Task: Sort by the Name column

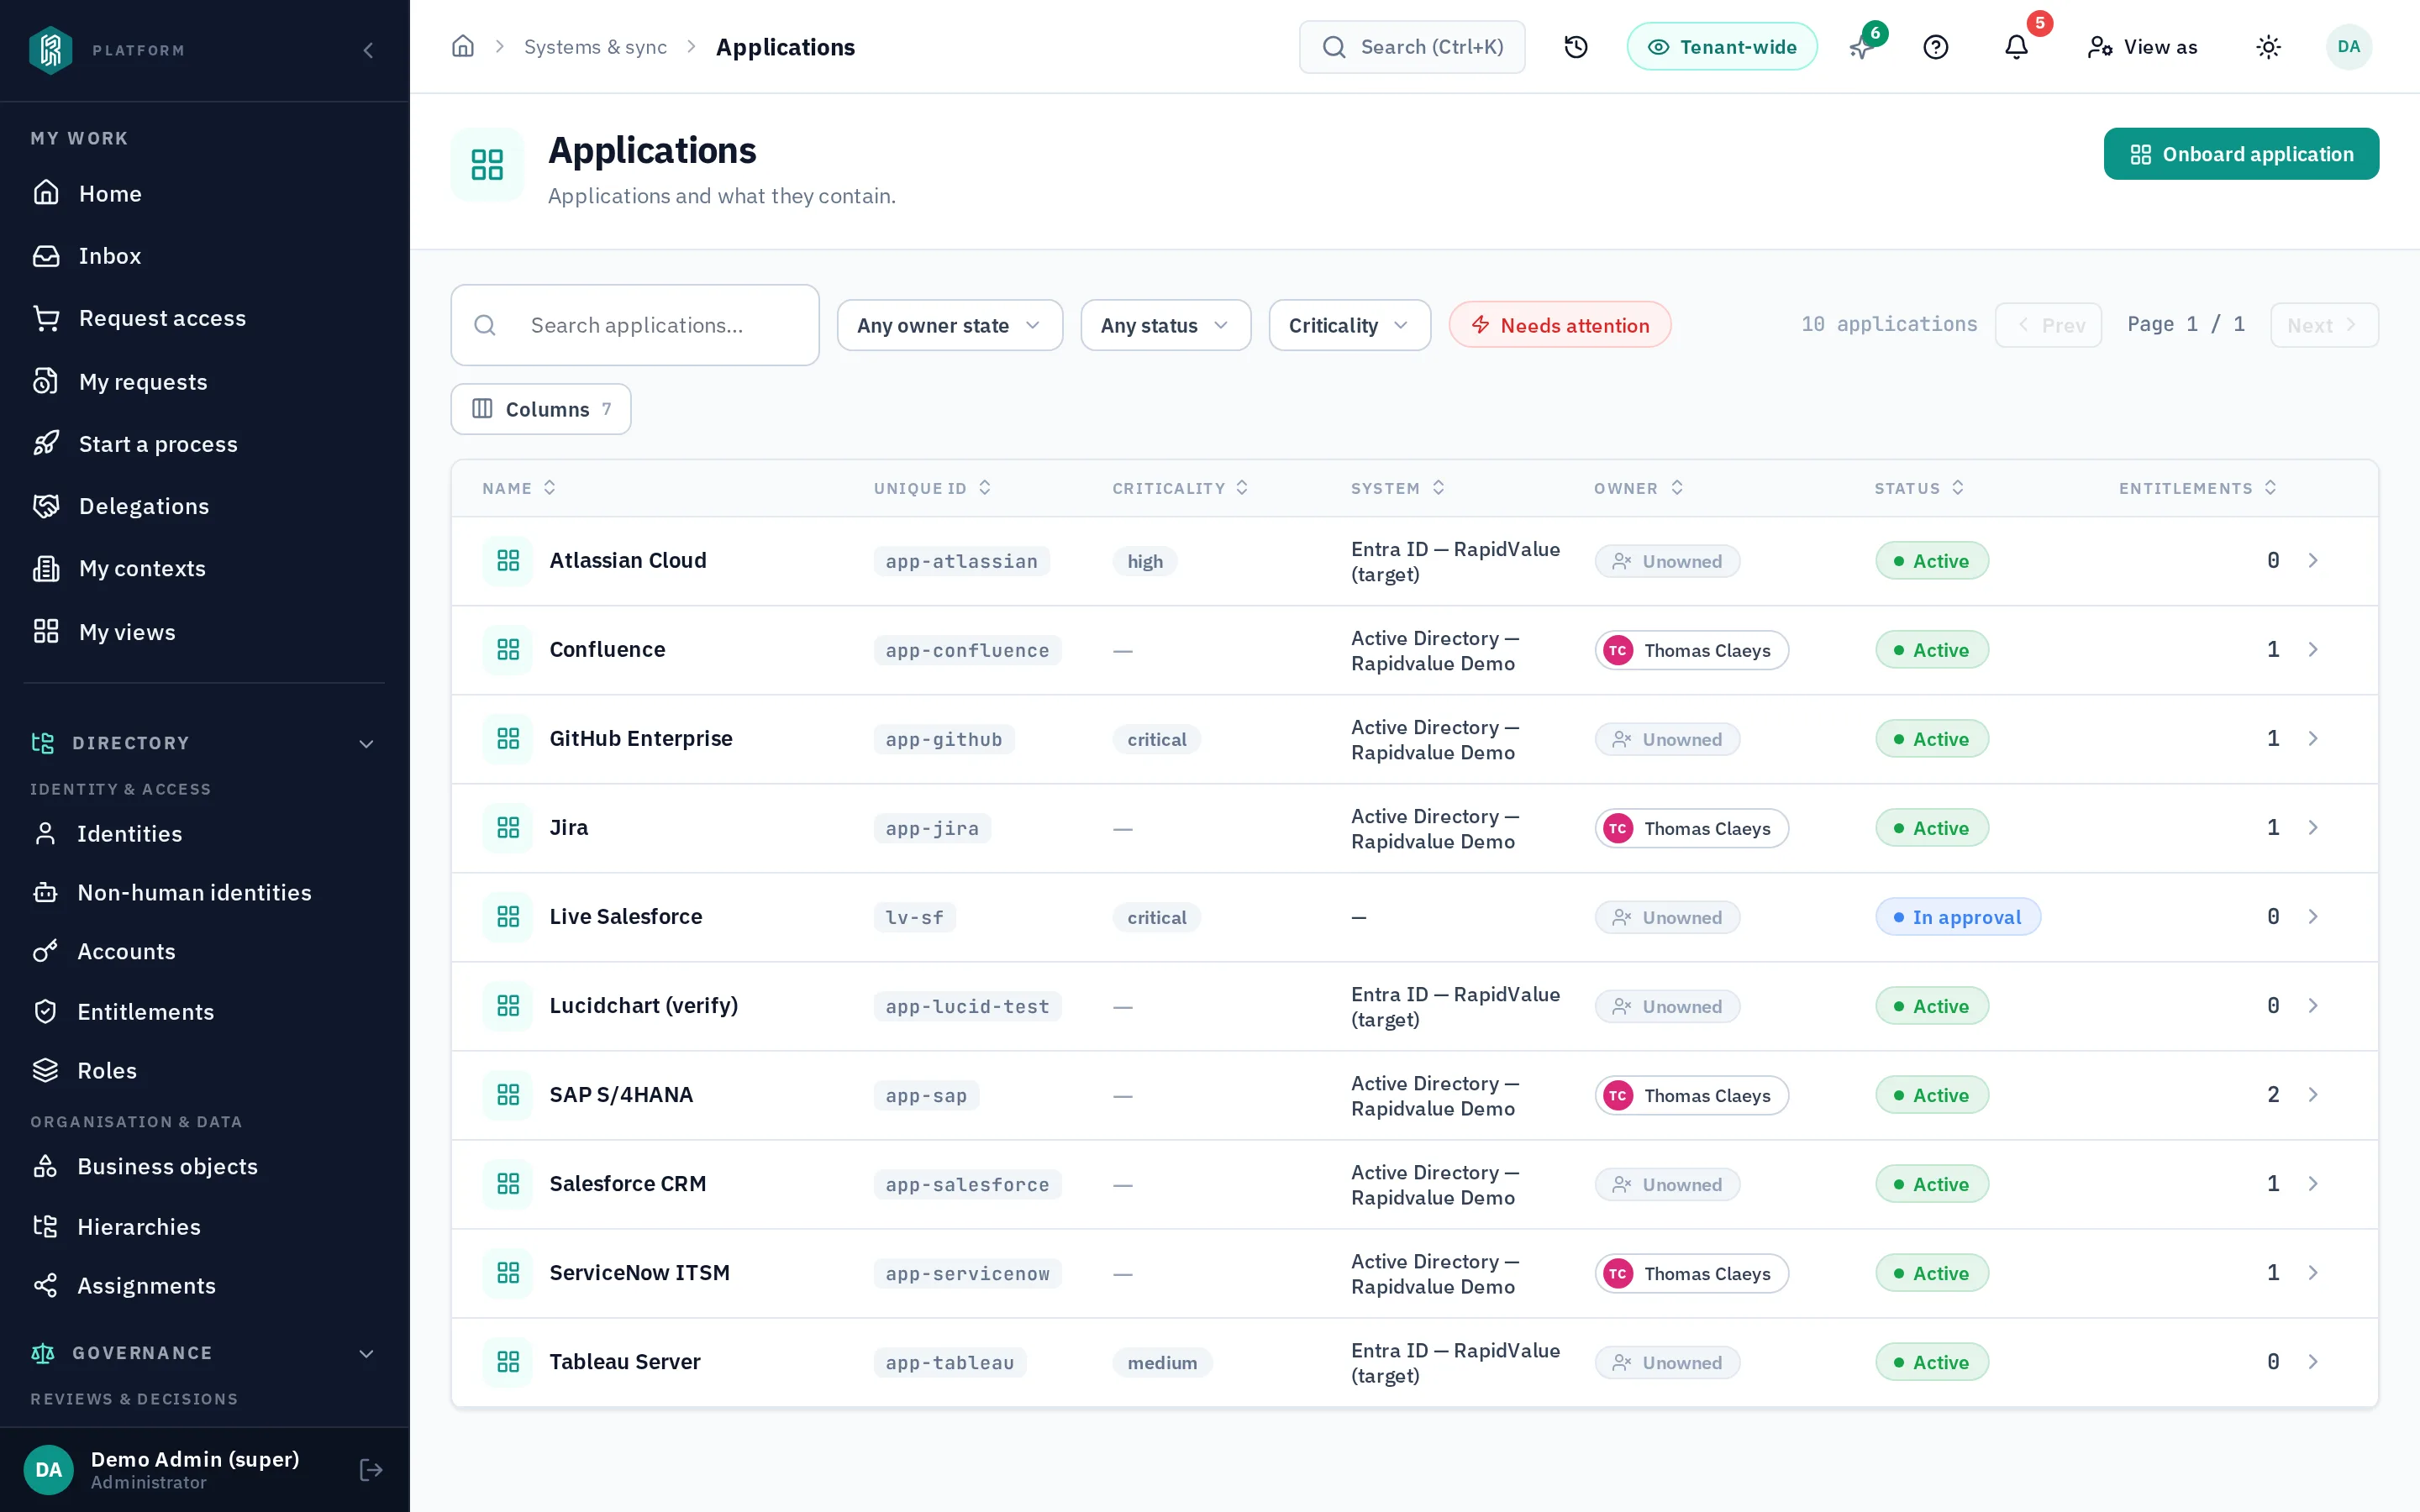Action: click(519, 488)
